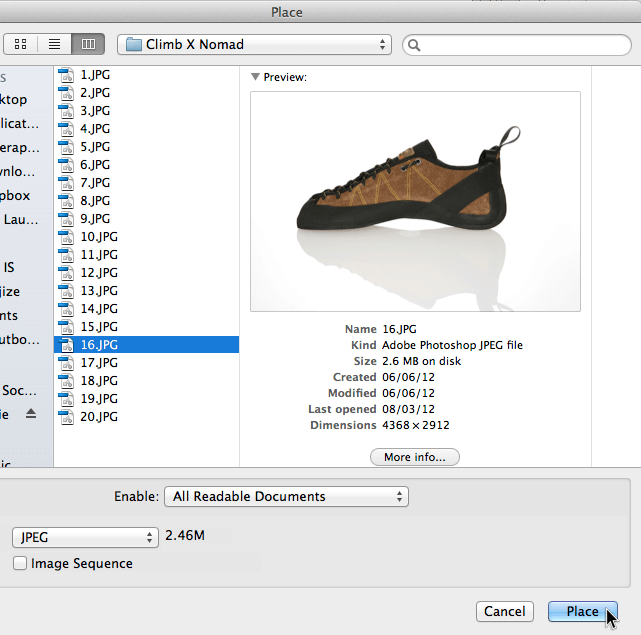The height and width of the screenshot is (635, 641).
Task: Click the file icon of 12.JPG
Action: pyautogui.click(x=66, y=273)
